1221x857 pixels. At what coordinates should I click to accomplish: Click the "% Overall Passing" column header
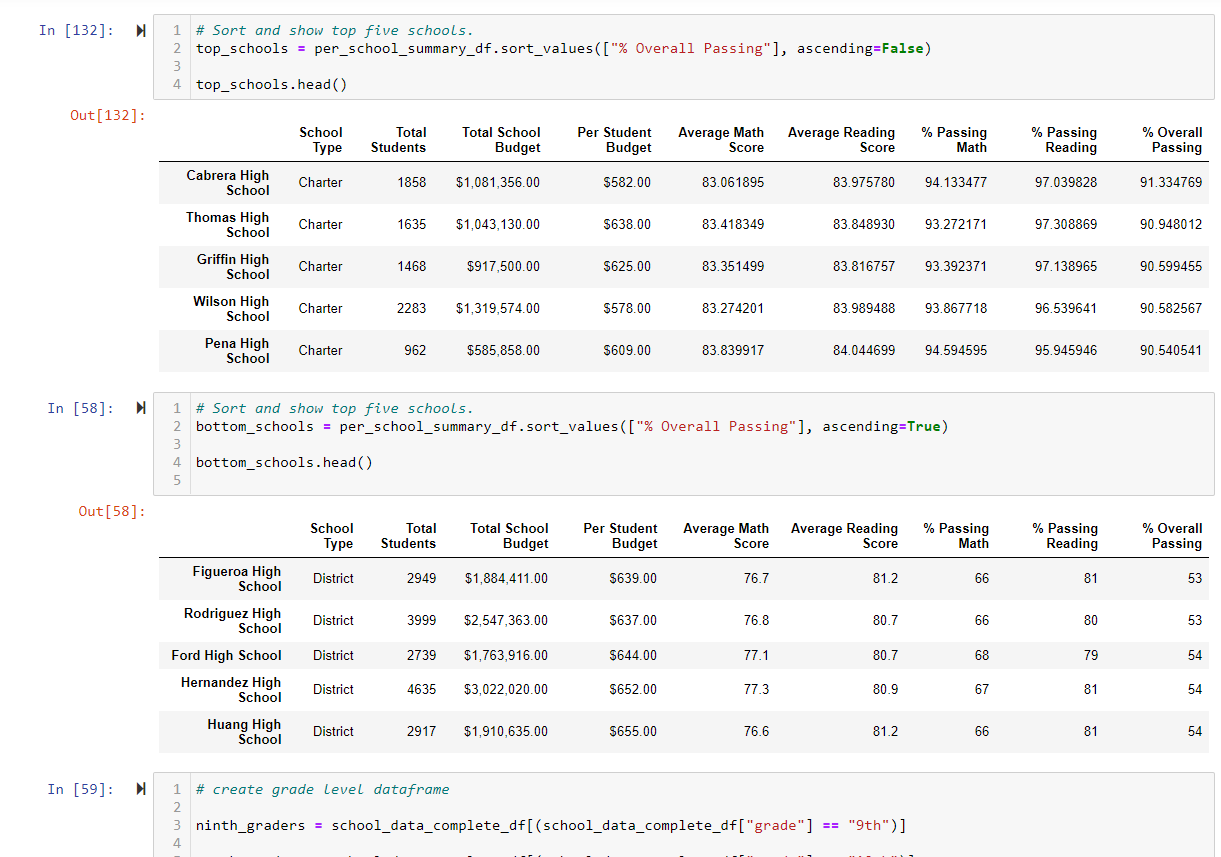(1172, 139)
